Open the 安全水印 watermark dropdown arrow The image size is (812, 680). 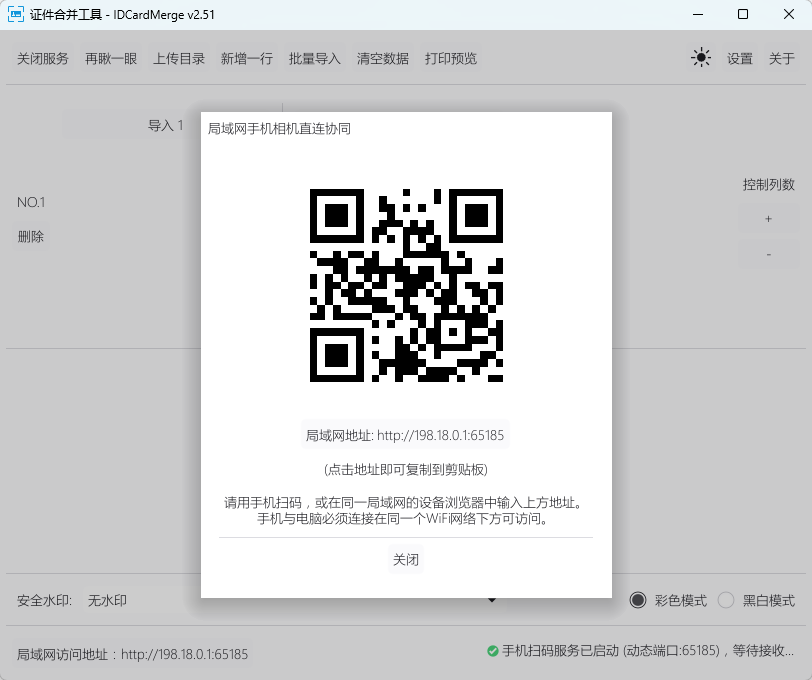pos(492,600)
